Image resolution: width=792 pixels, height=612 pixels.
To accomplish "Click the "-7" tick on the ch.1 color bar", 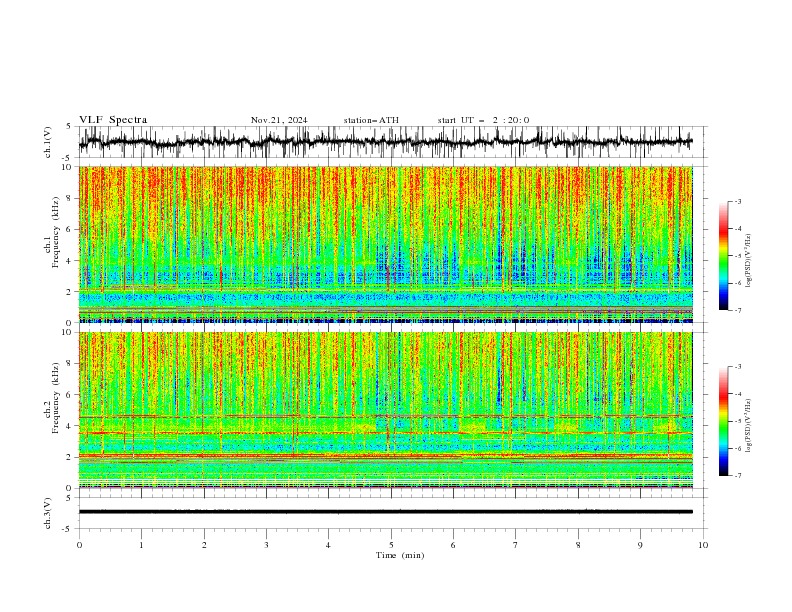I will click(x=737, y=311).
